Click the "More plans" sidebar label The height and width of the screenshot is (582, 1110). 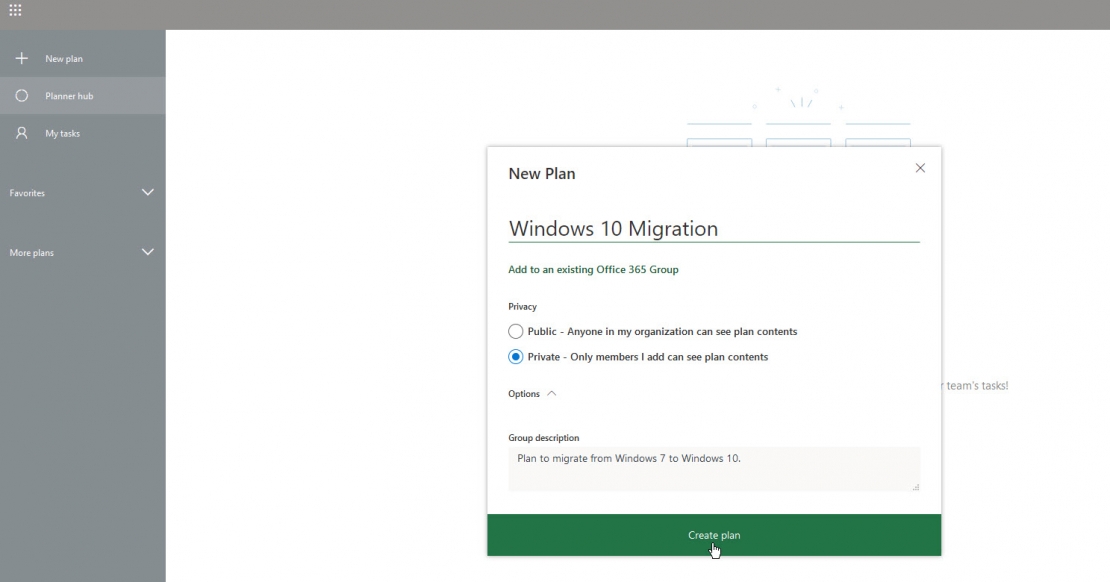(31, 252)
